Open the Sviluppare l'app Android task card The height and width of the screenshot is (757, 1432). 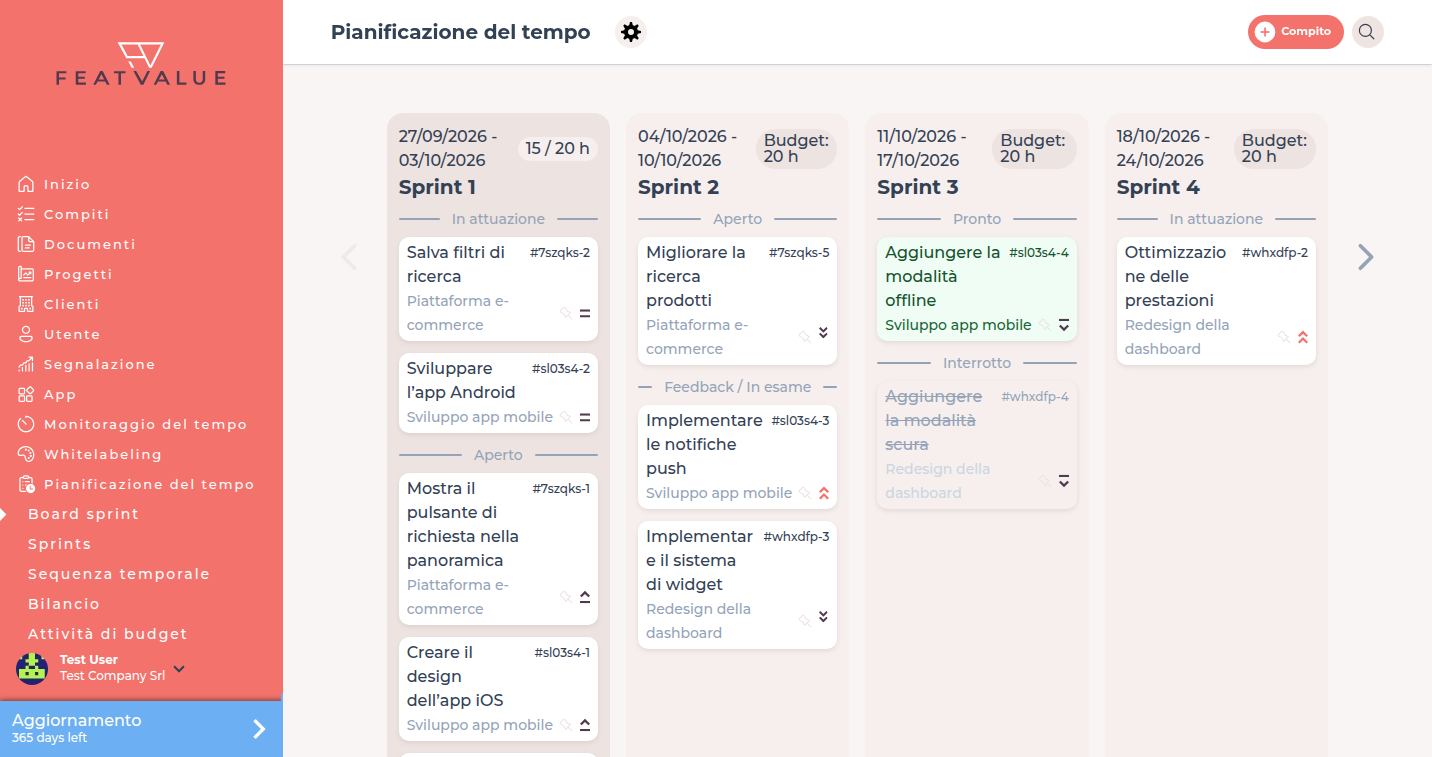[x=498, y=393]
